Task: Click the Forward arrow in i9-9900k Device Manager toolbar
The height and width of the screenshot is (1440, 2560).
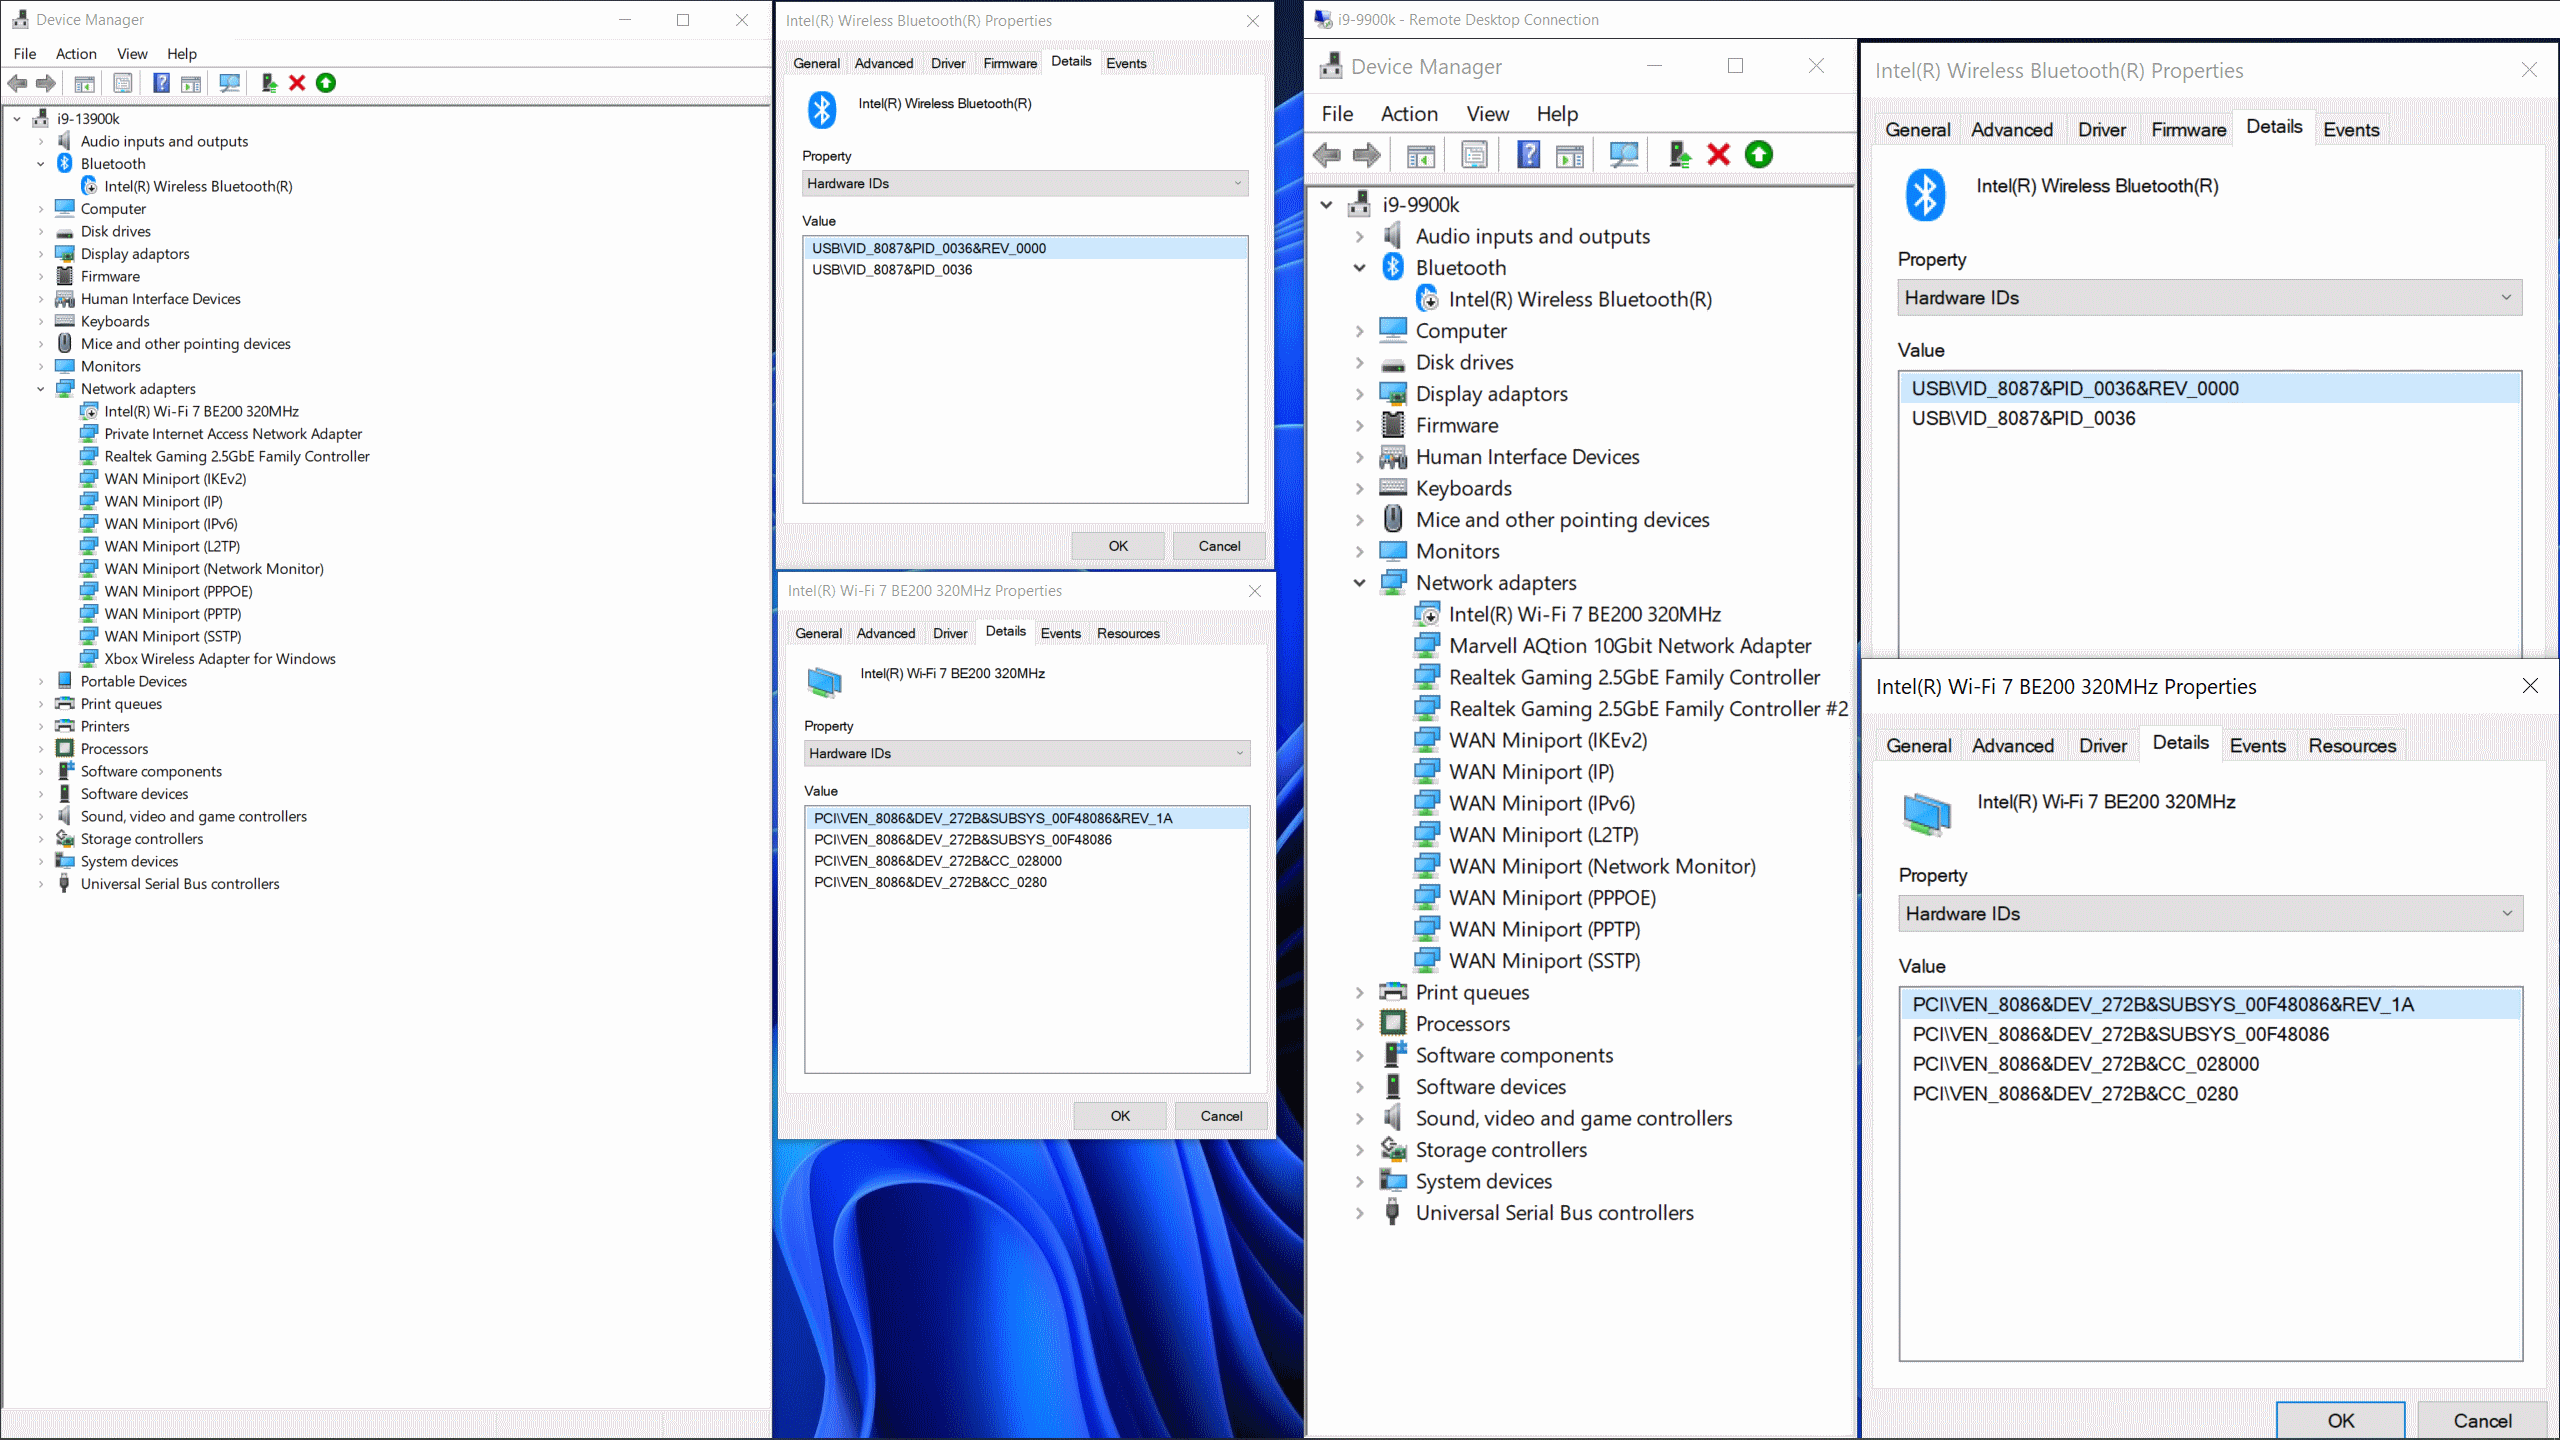Action: tap(1366, 154)
